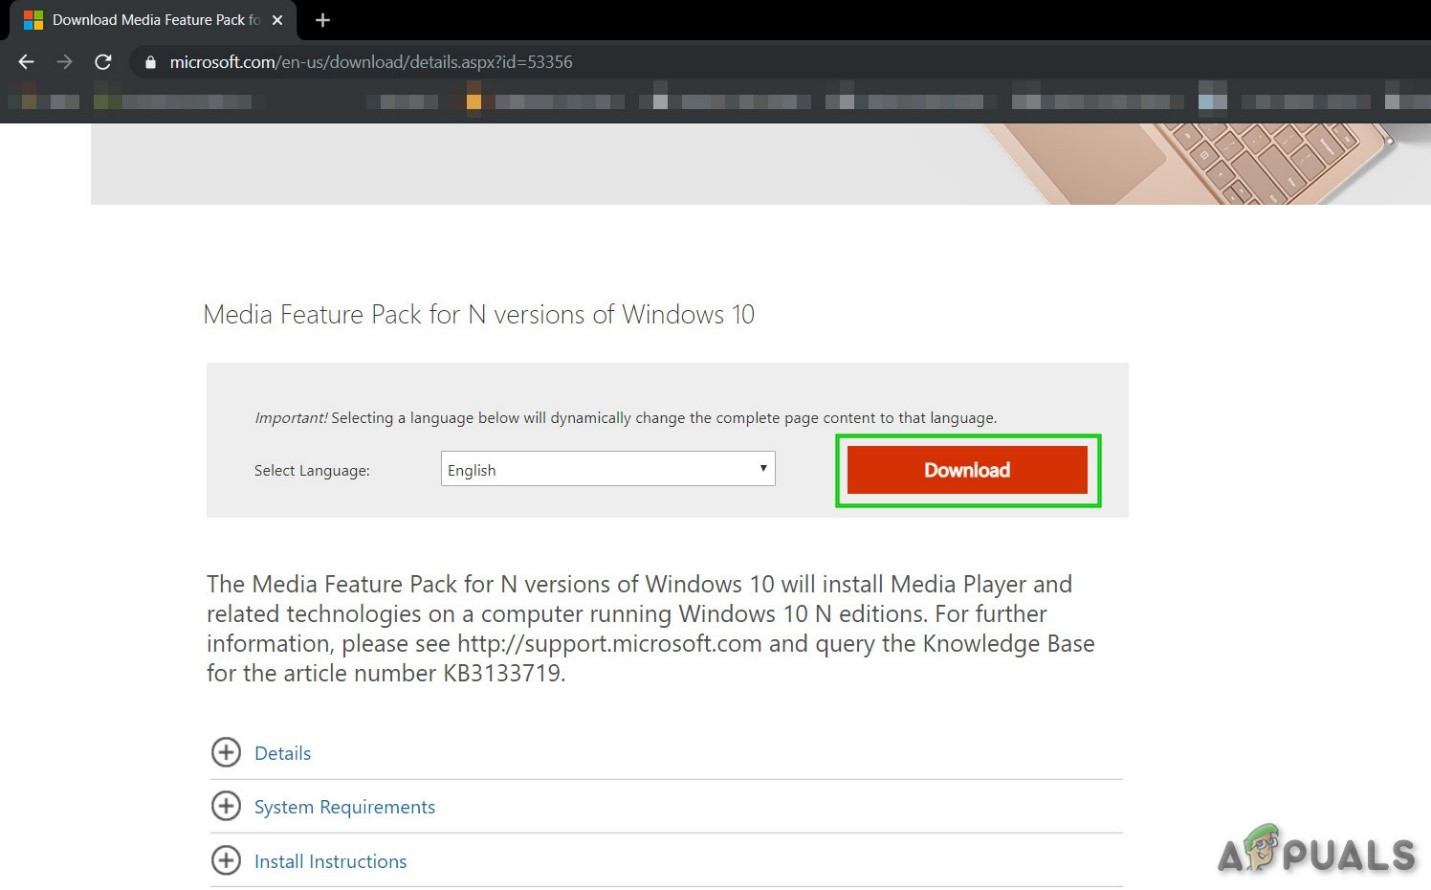Open the Select Language dropdown showing English

tap(607, 469)
